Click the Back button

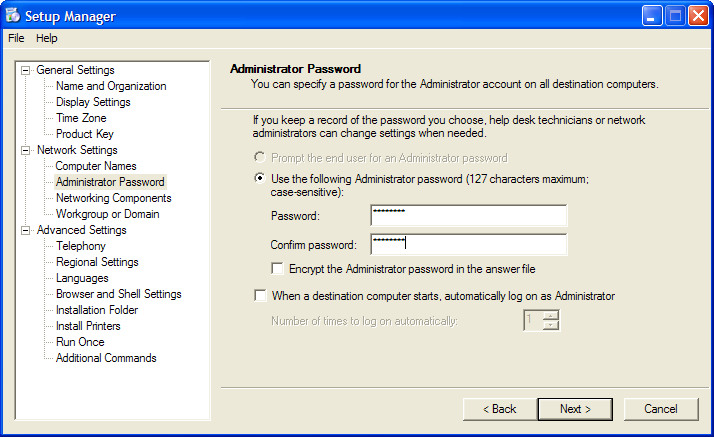500,409
